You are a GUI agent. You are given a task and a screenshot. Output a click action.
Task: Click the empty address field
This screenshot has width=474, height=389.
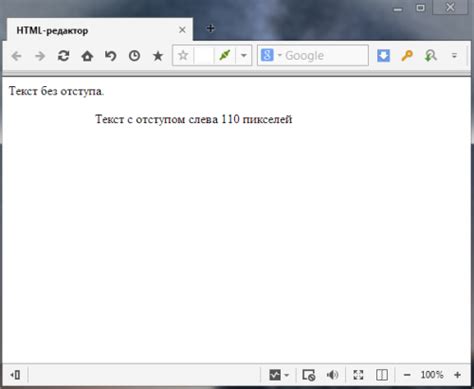(x=204, y=55)
